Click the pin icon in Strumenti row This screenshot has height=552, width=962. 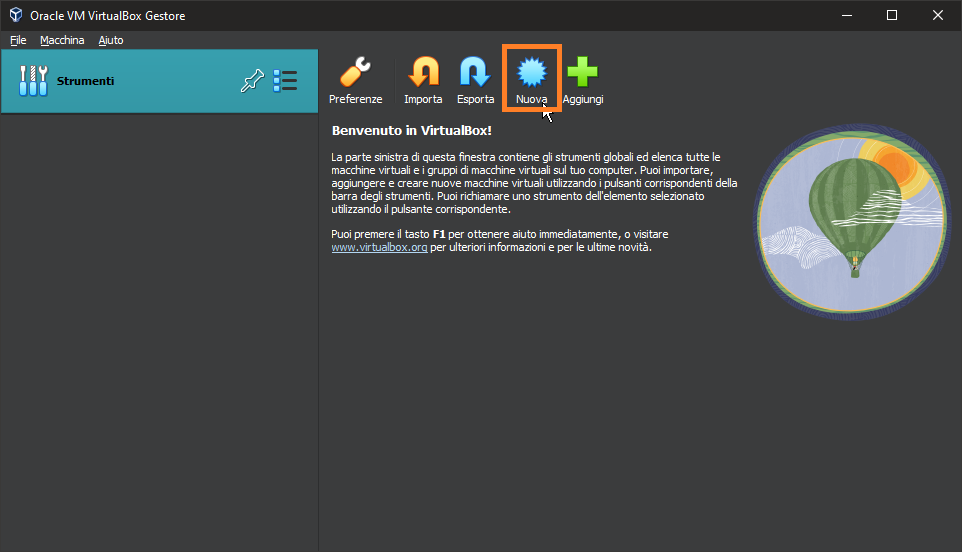pyautogui.click(x=252, y=81)
